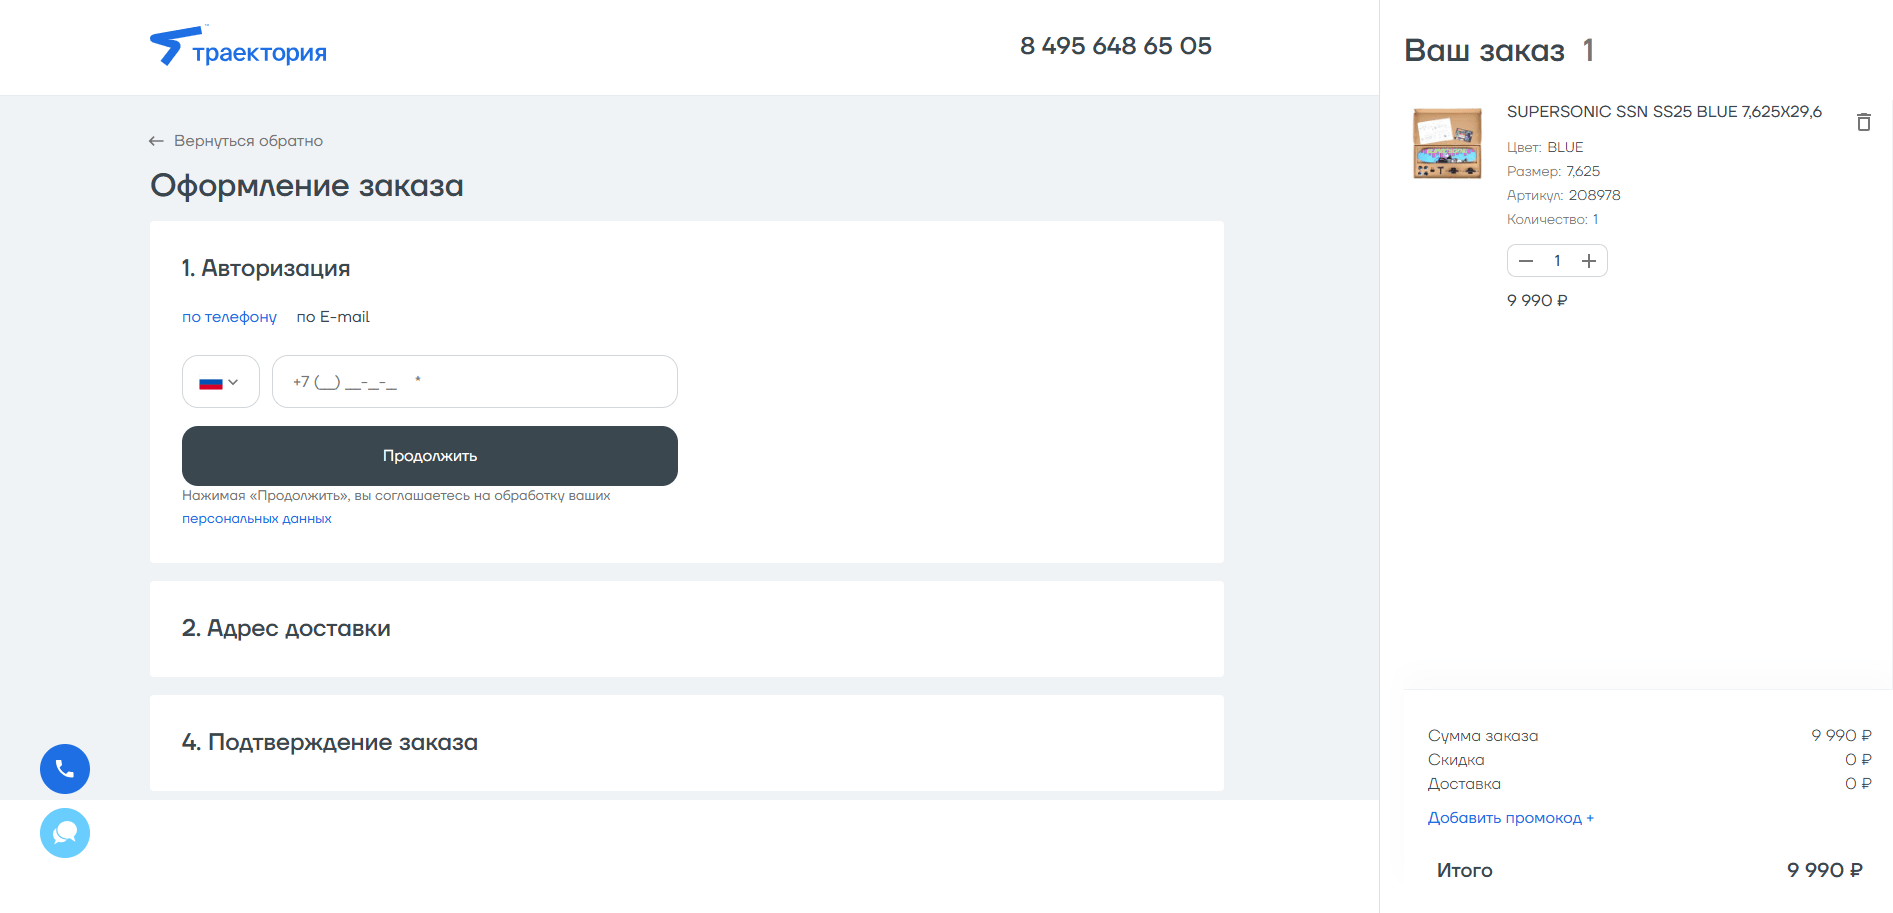Delete the Supersonic item with trash icon
Viewport: 1893px width, 913px height.
(x=1863, y=122)
